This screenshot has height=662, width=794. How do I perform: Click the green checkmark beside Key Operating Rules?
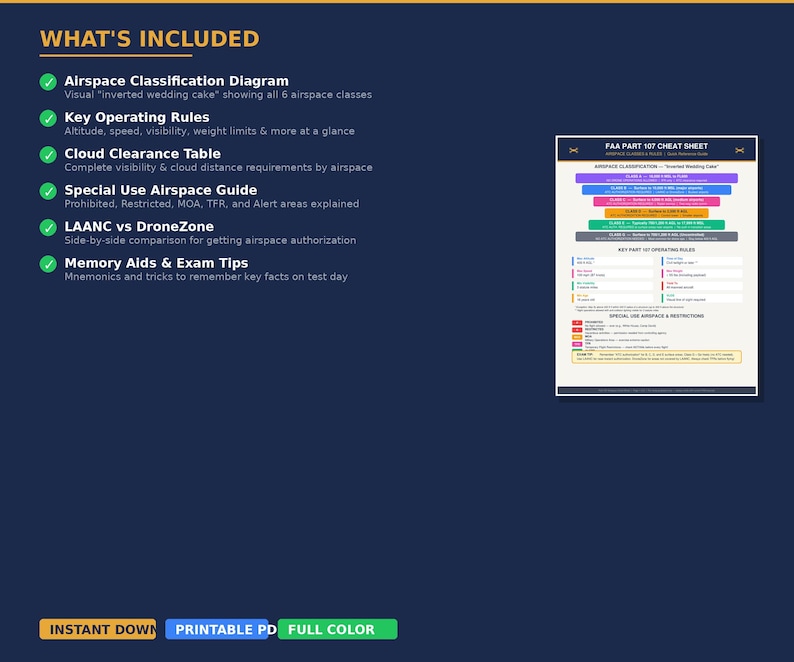pyautogui.click(x=48, y=118)
